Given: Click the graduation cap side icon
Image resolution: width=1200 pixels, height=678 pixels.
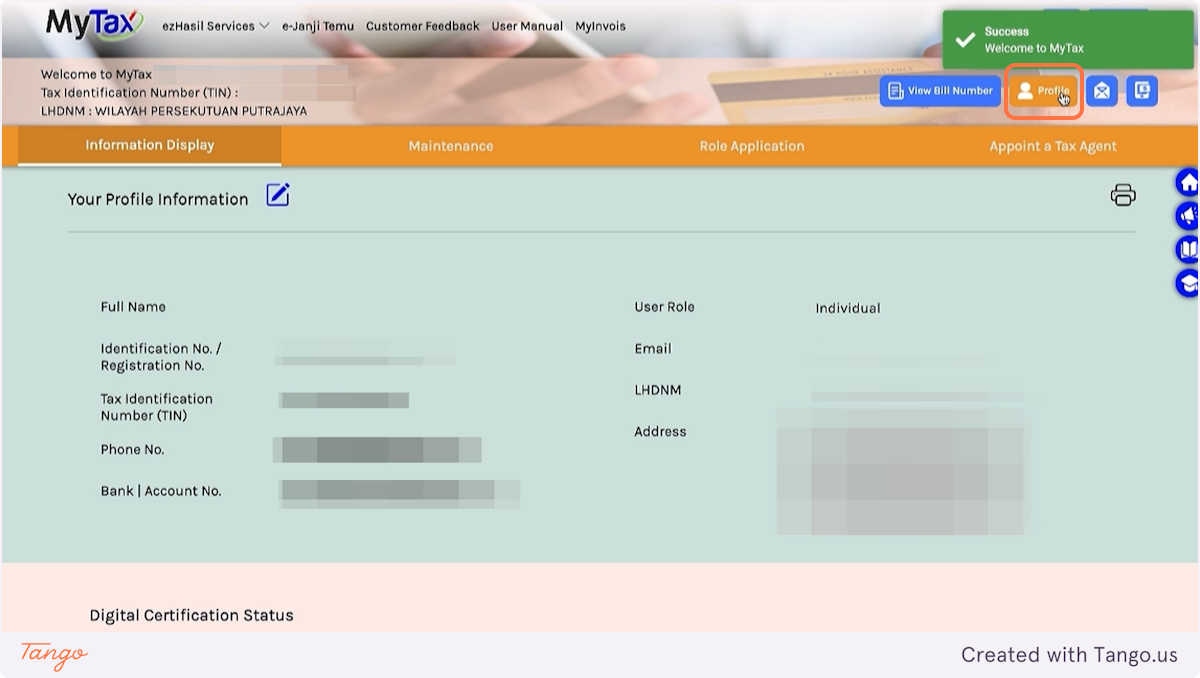Looking at the screenshot, I should click(1188, 284).
